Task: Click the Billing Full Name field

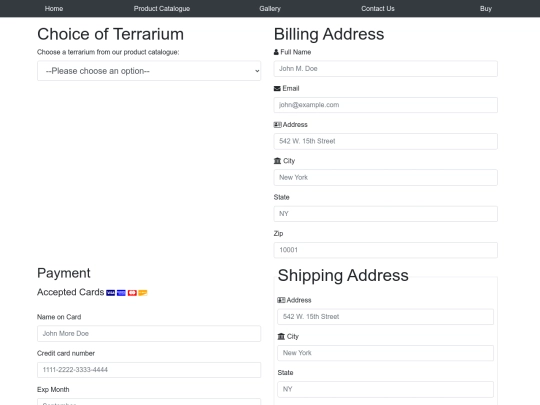Action: [x=385, y=69]
